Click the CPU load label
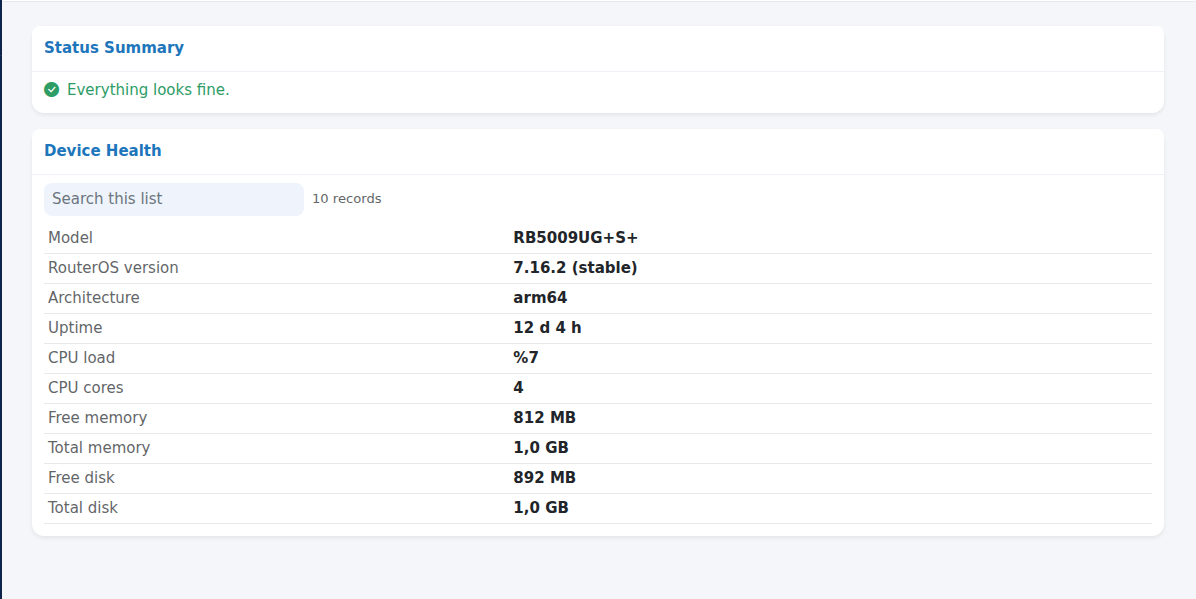This screenshot has width=1196, height=599. click(x=82, y=358)
